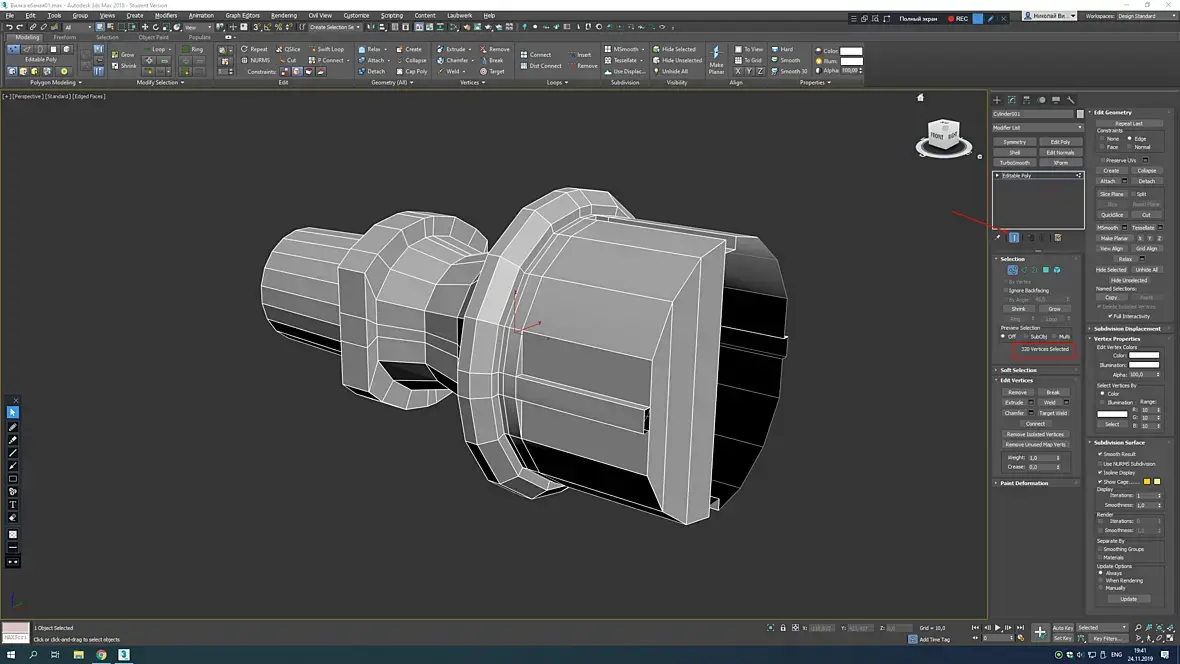The image size is (1180, 664).
Task: Click the Cap Poly tool
Action: coord(411,71)
